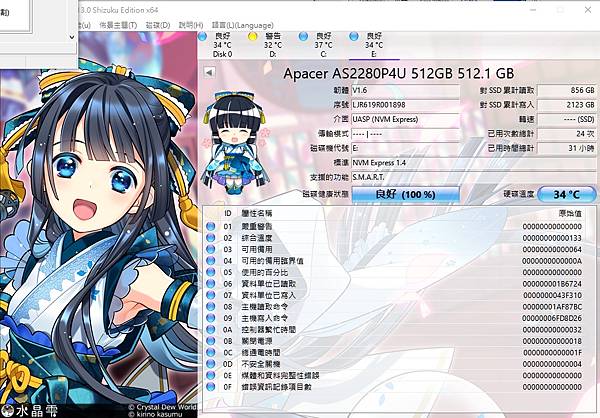Click the standard field NVM Express 1.4

pos(474,163)
